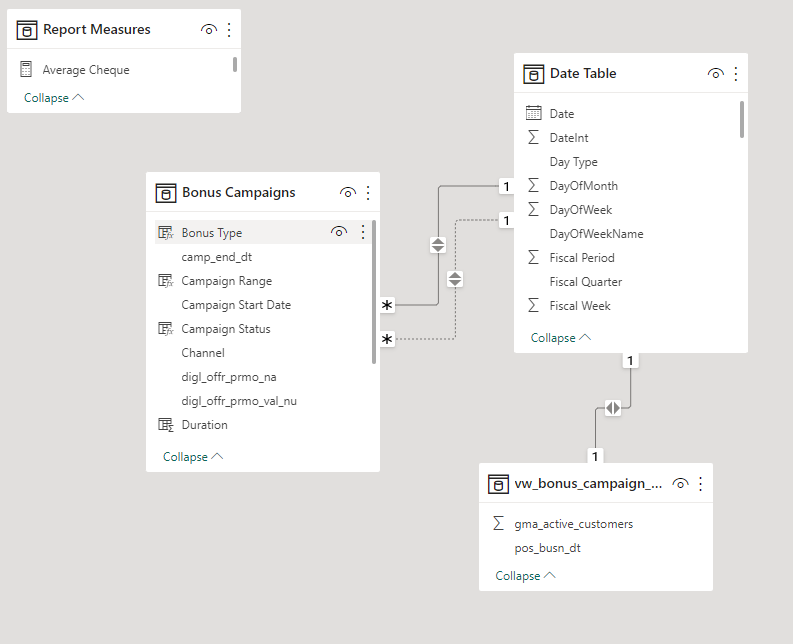Click the calendar icon beside Date field
This screenshot has width=793, height=644.
533,113
